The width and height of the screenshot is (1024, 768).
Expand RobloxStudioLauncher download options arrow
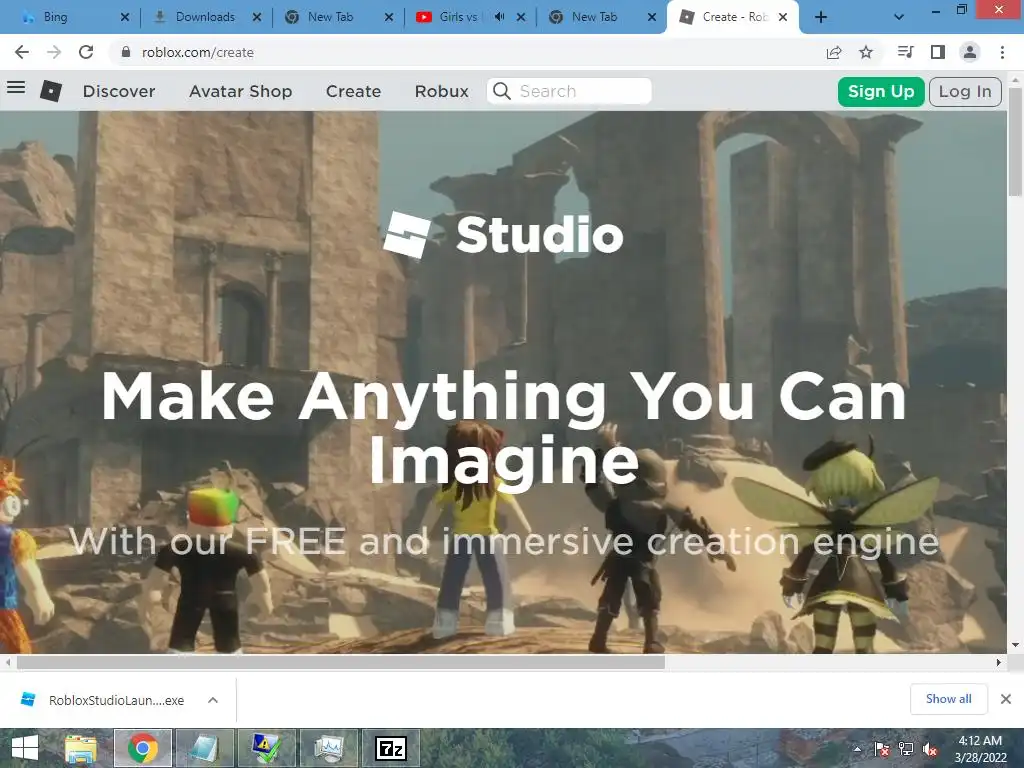click(213, 700)
